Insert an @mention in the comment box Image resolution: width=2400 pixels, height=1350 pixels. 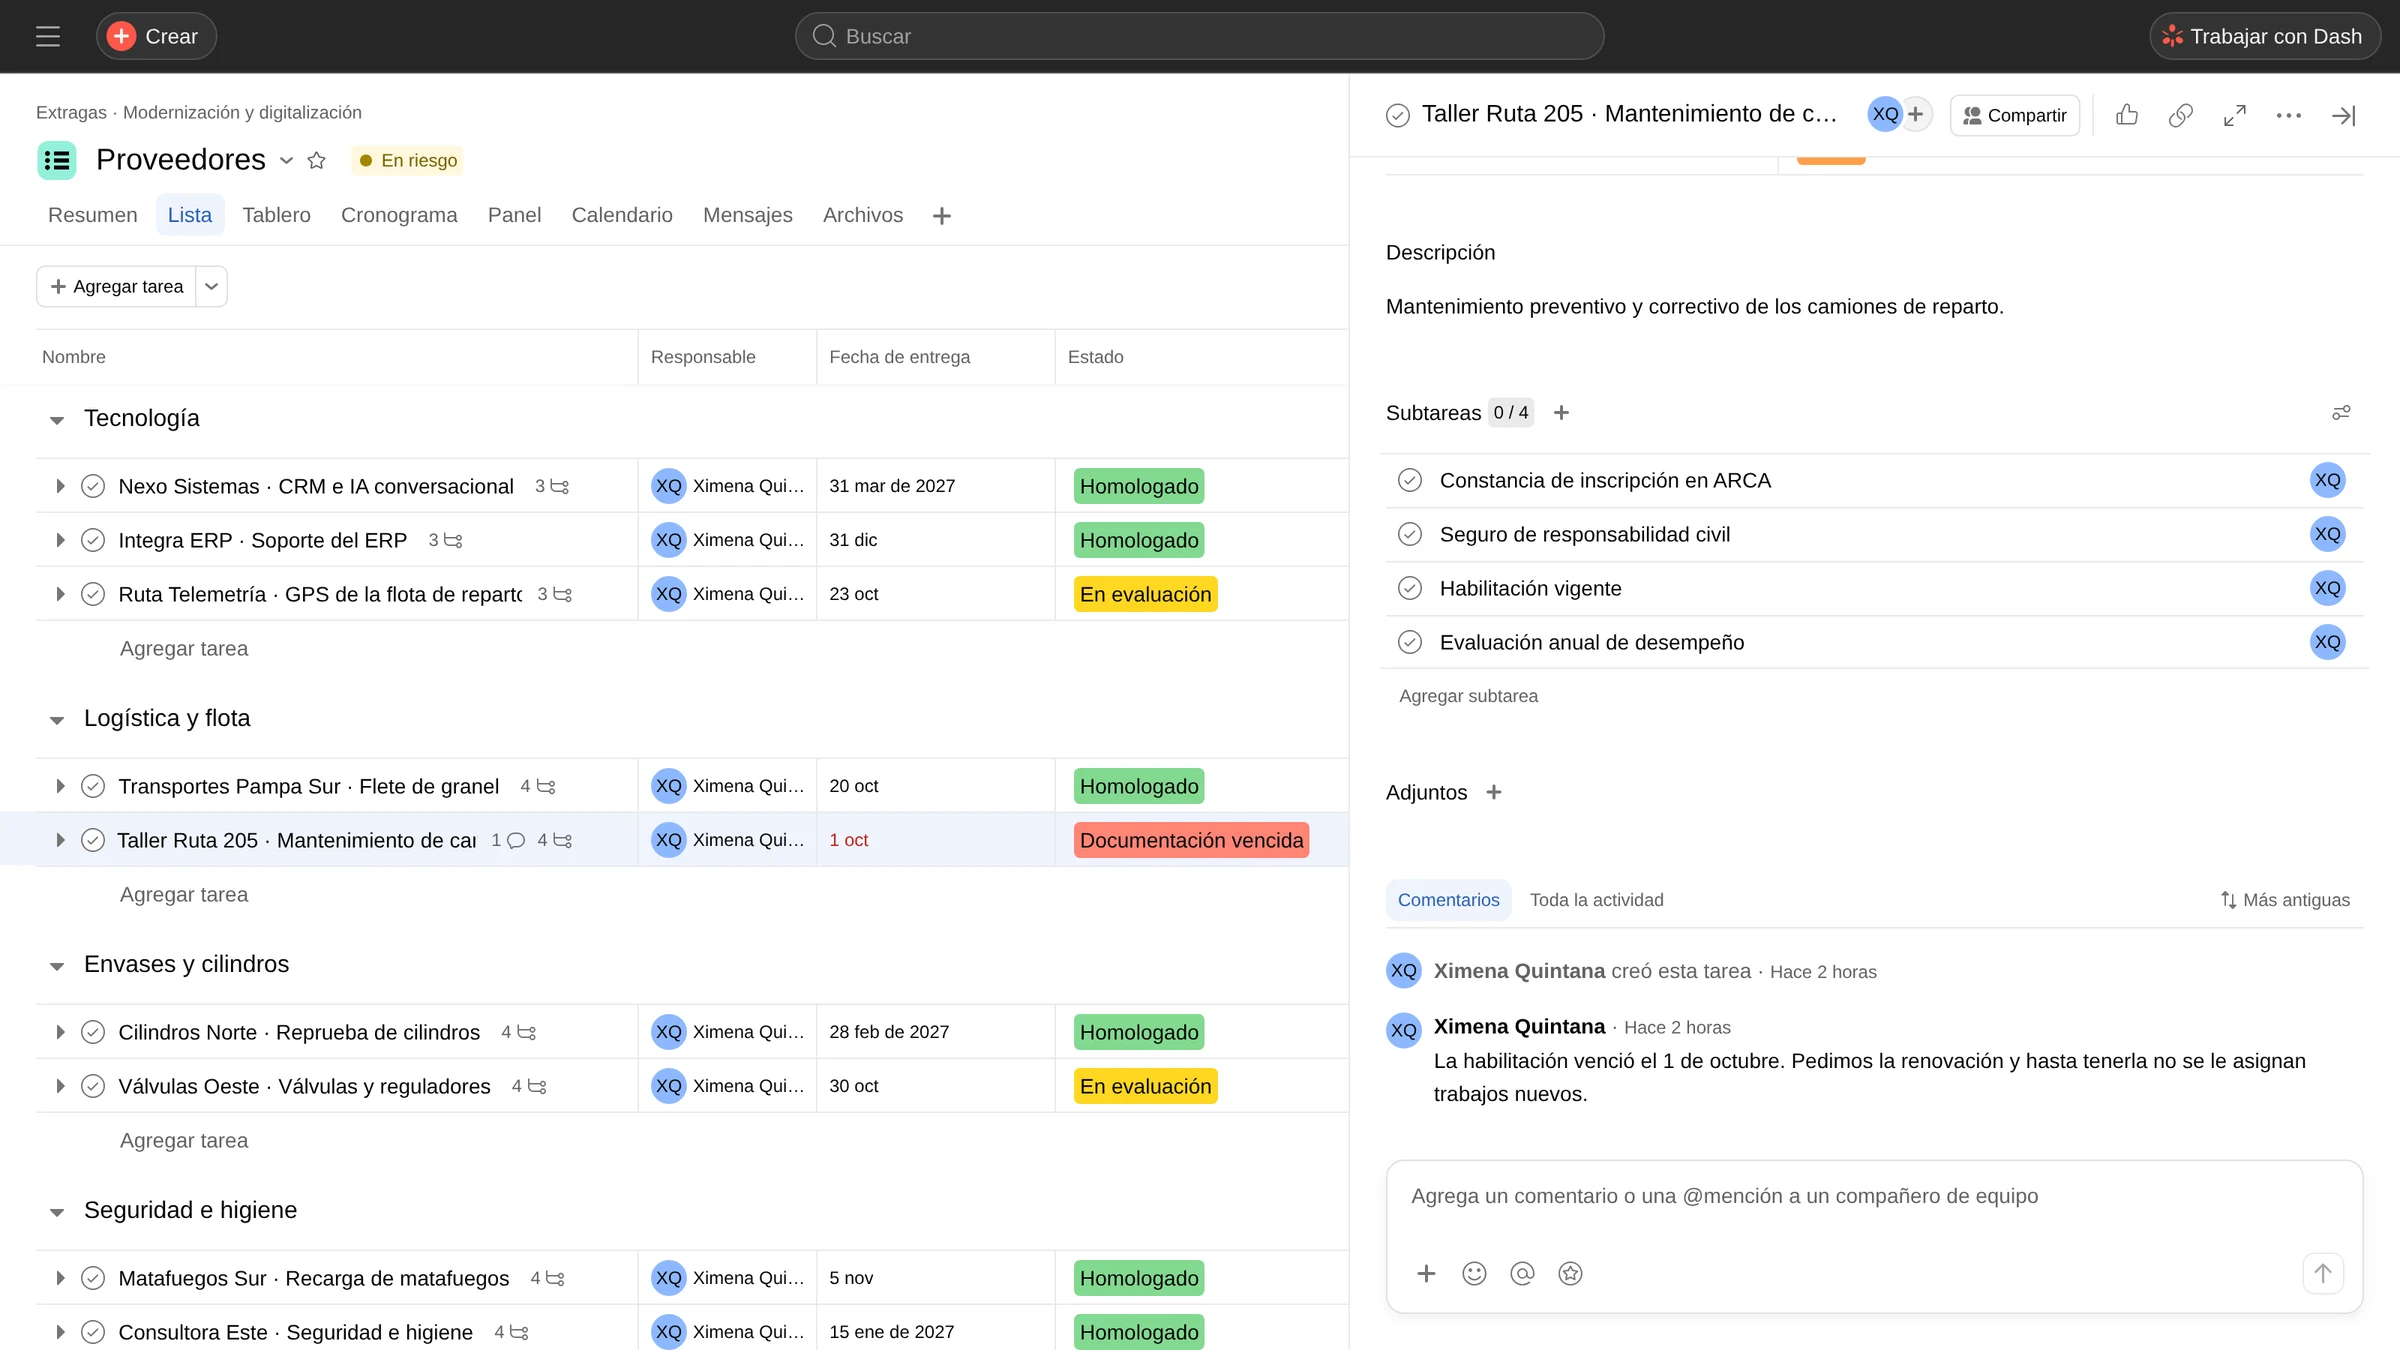pos(1522,1273)
